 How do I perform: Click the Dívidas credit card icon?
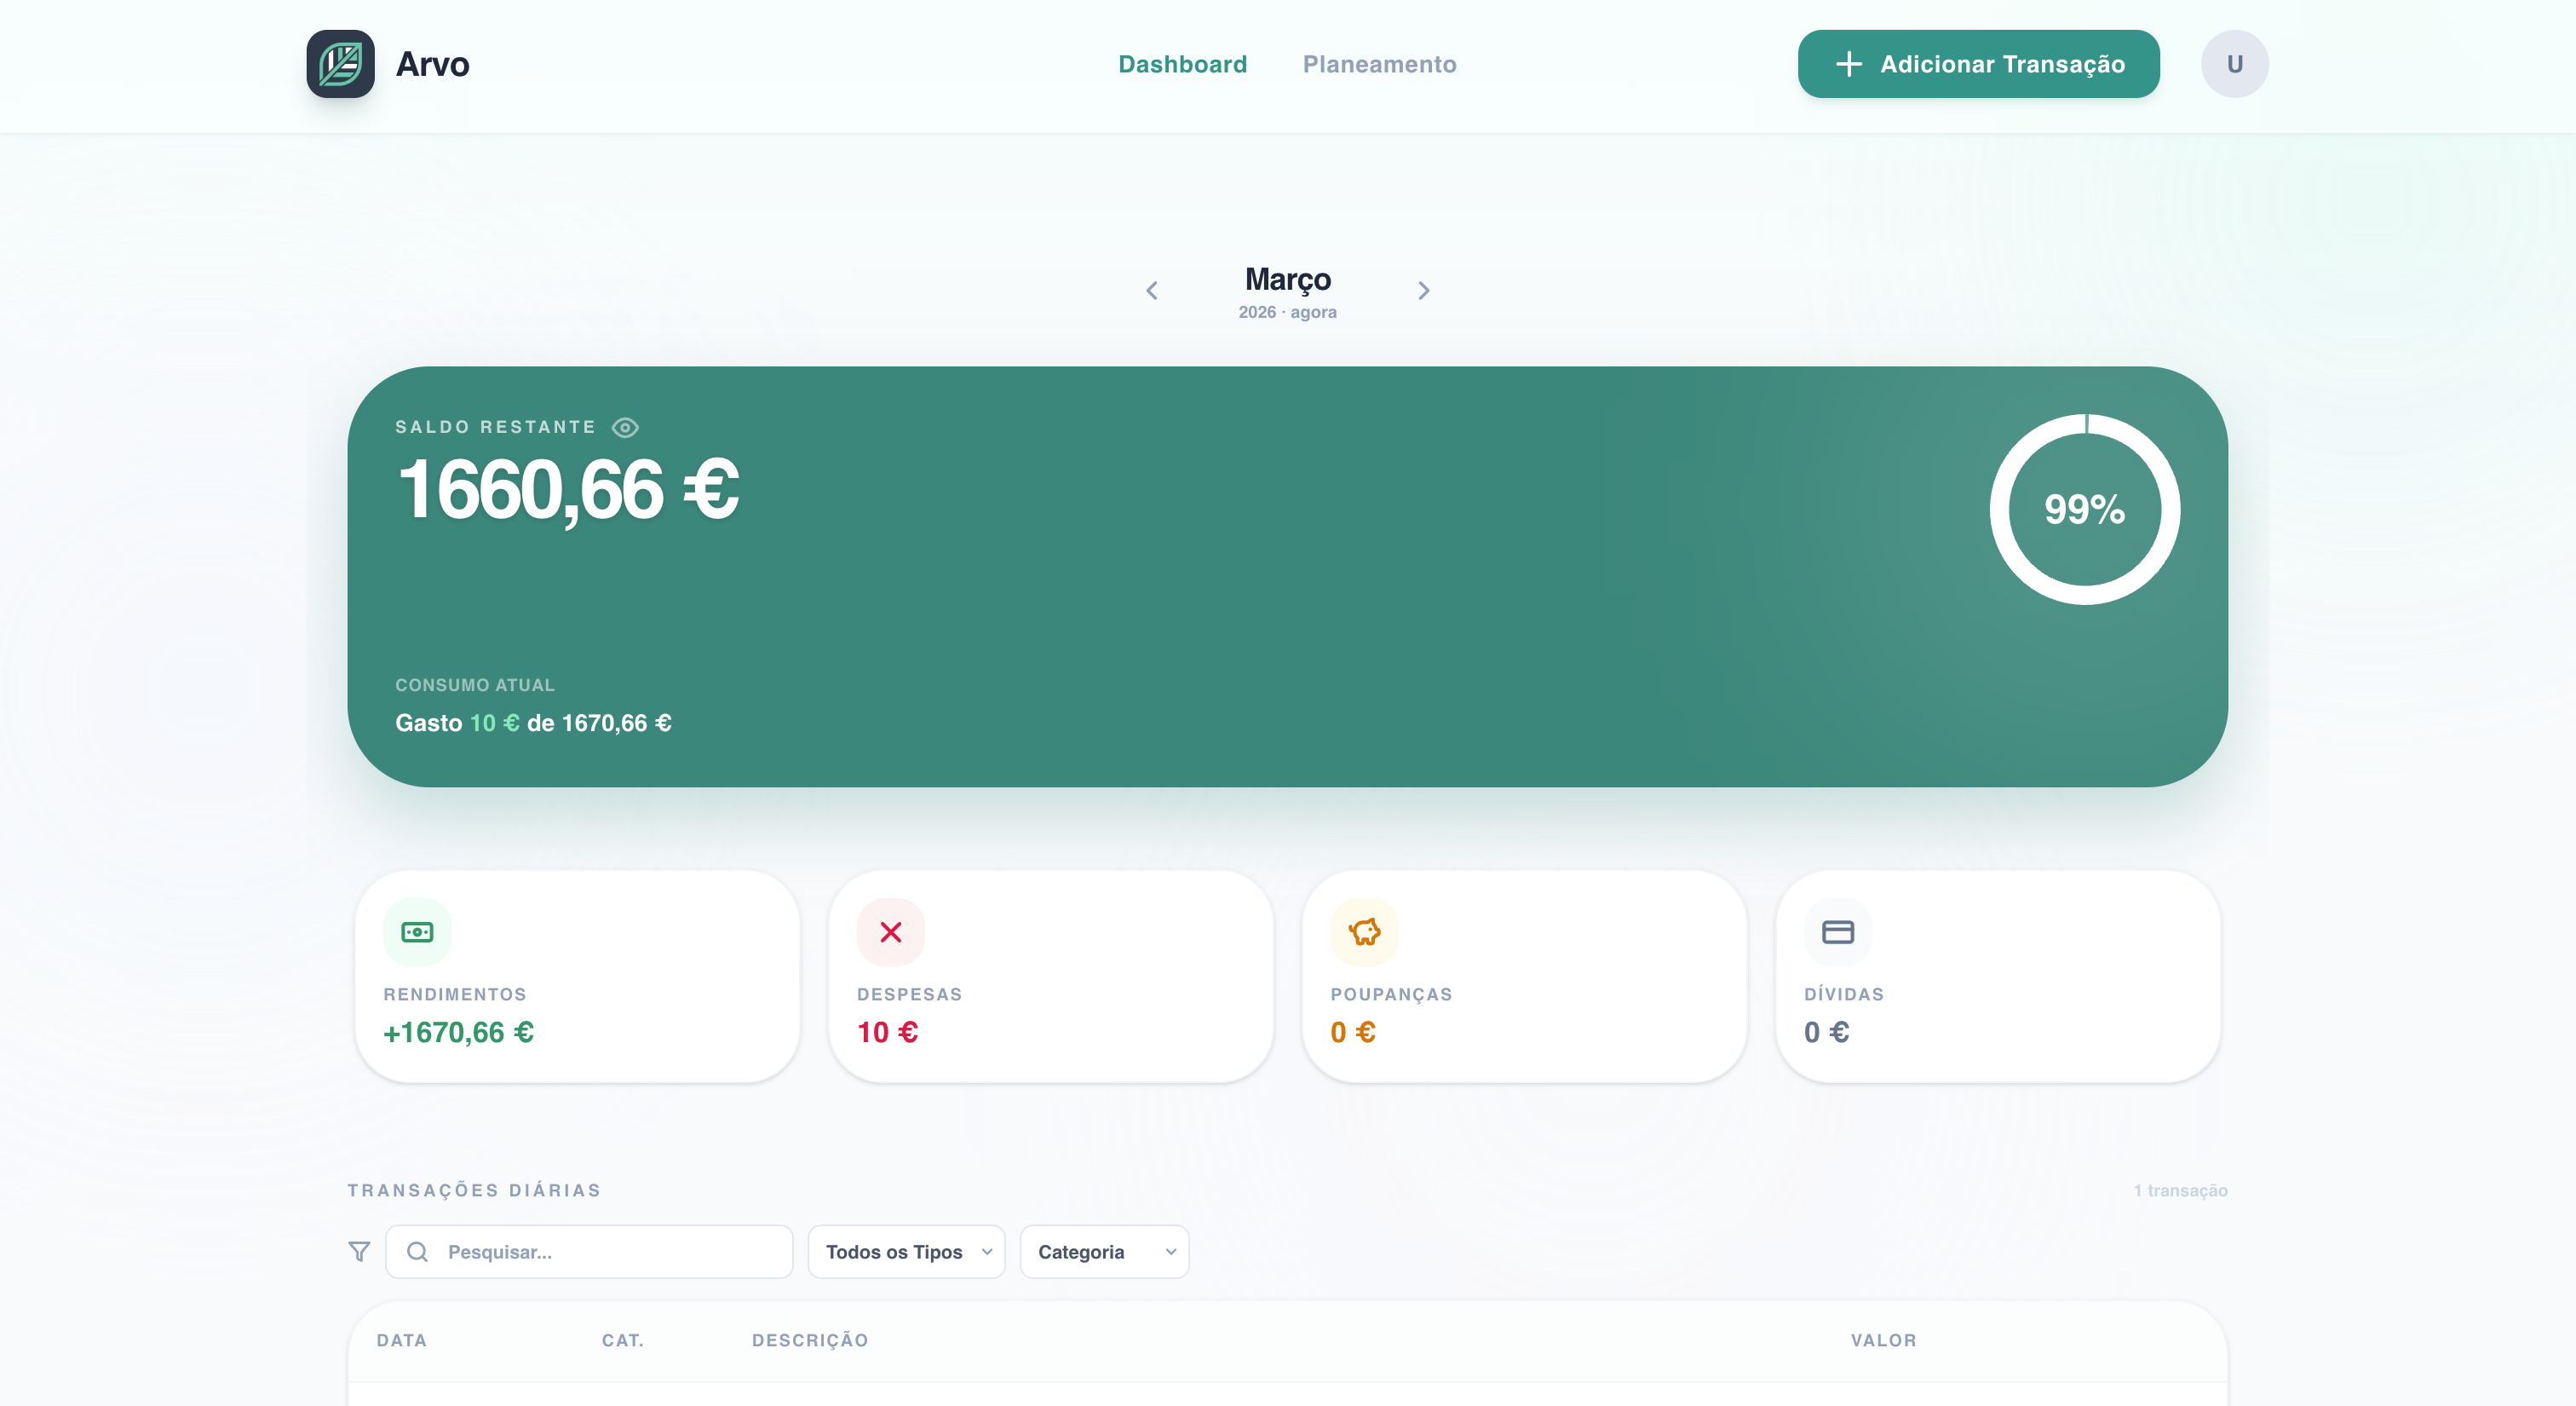pyautogui.click(x=1838, y=932)
